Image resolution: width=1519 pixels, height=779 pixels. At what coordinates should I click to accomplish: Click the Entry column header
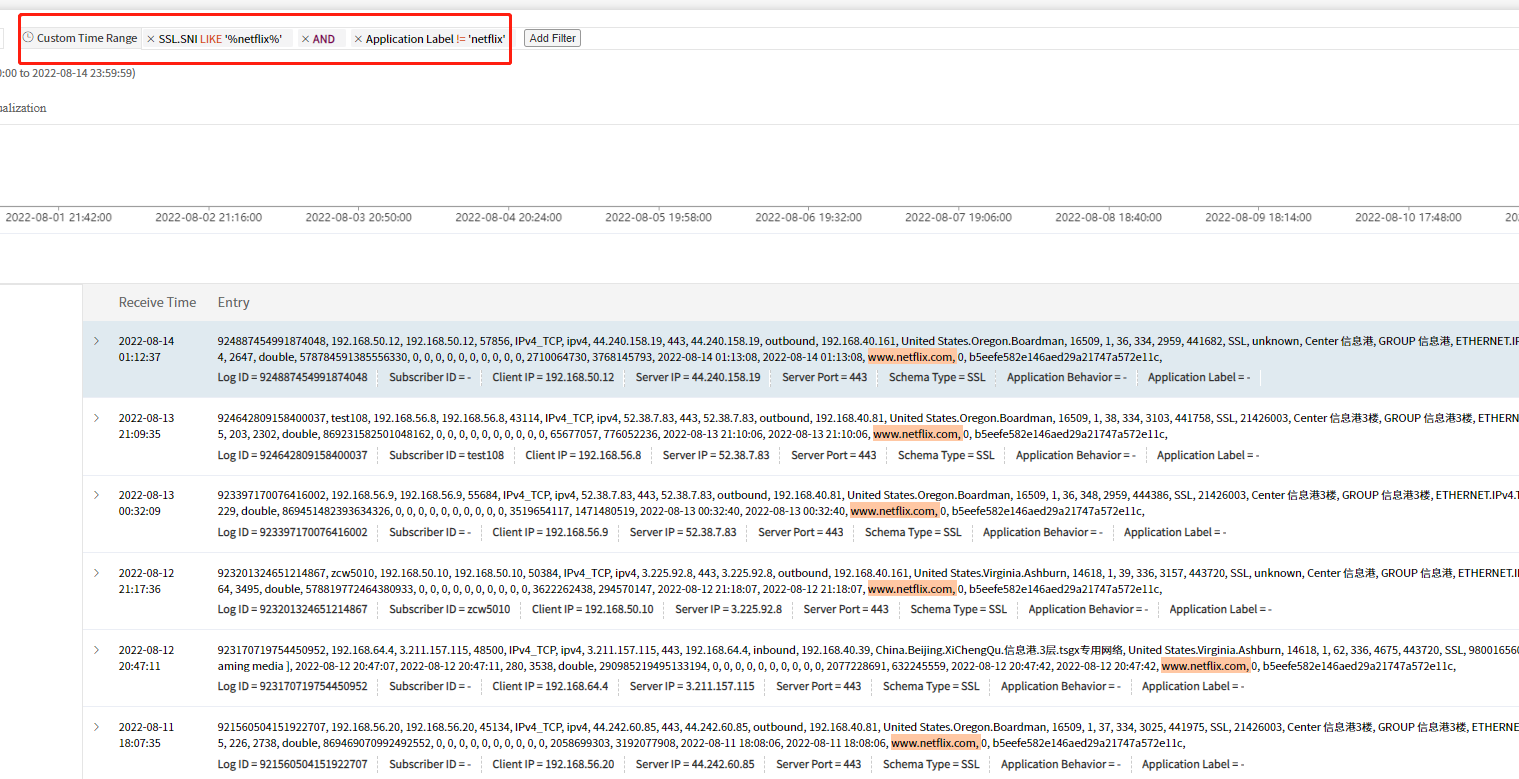click(233, 302)
